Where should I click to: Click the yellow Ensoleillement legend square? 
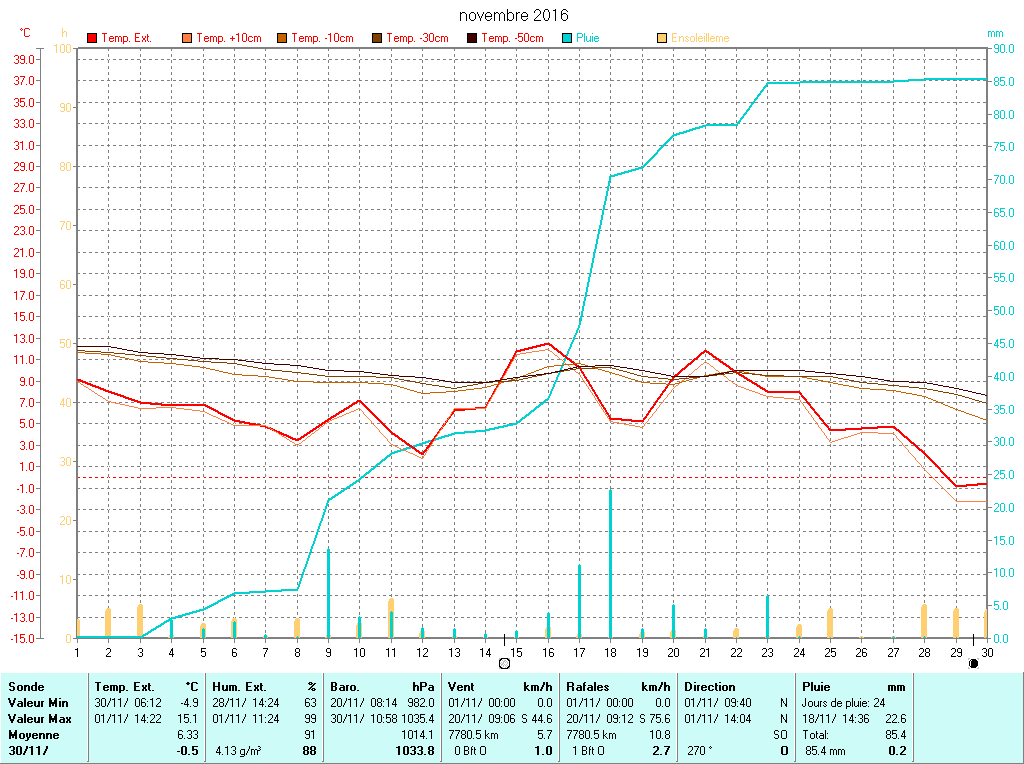tap(662, 39)
